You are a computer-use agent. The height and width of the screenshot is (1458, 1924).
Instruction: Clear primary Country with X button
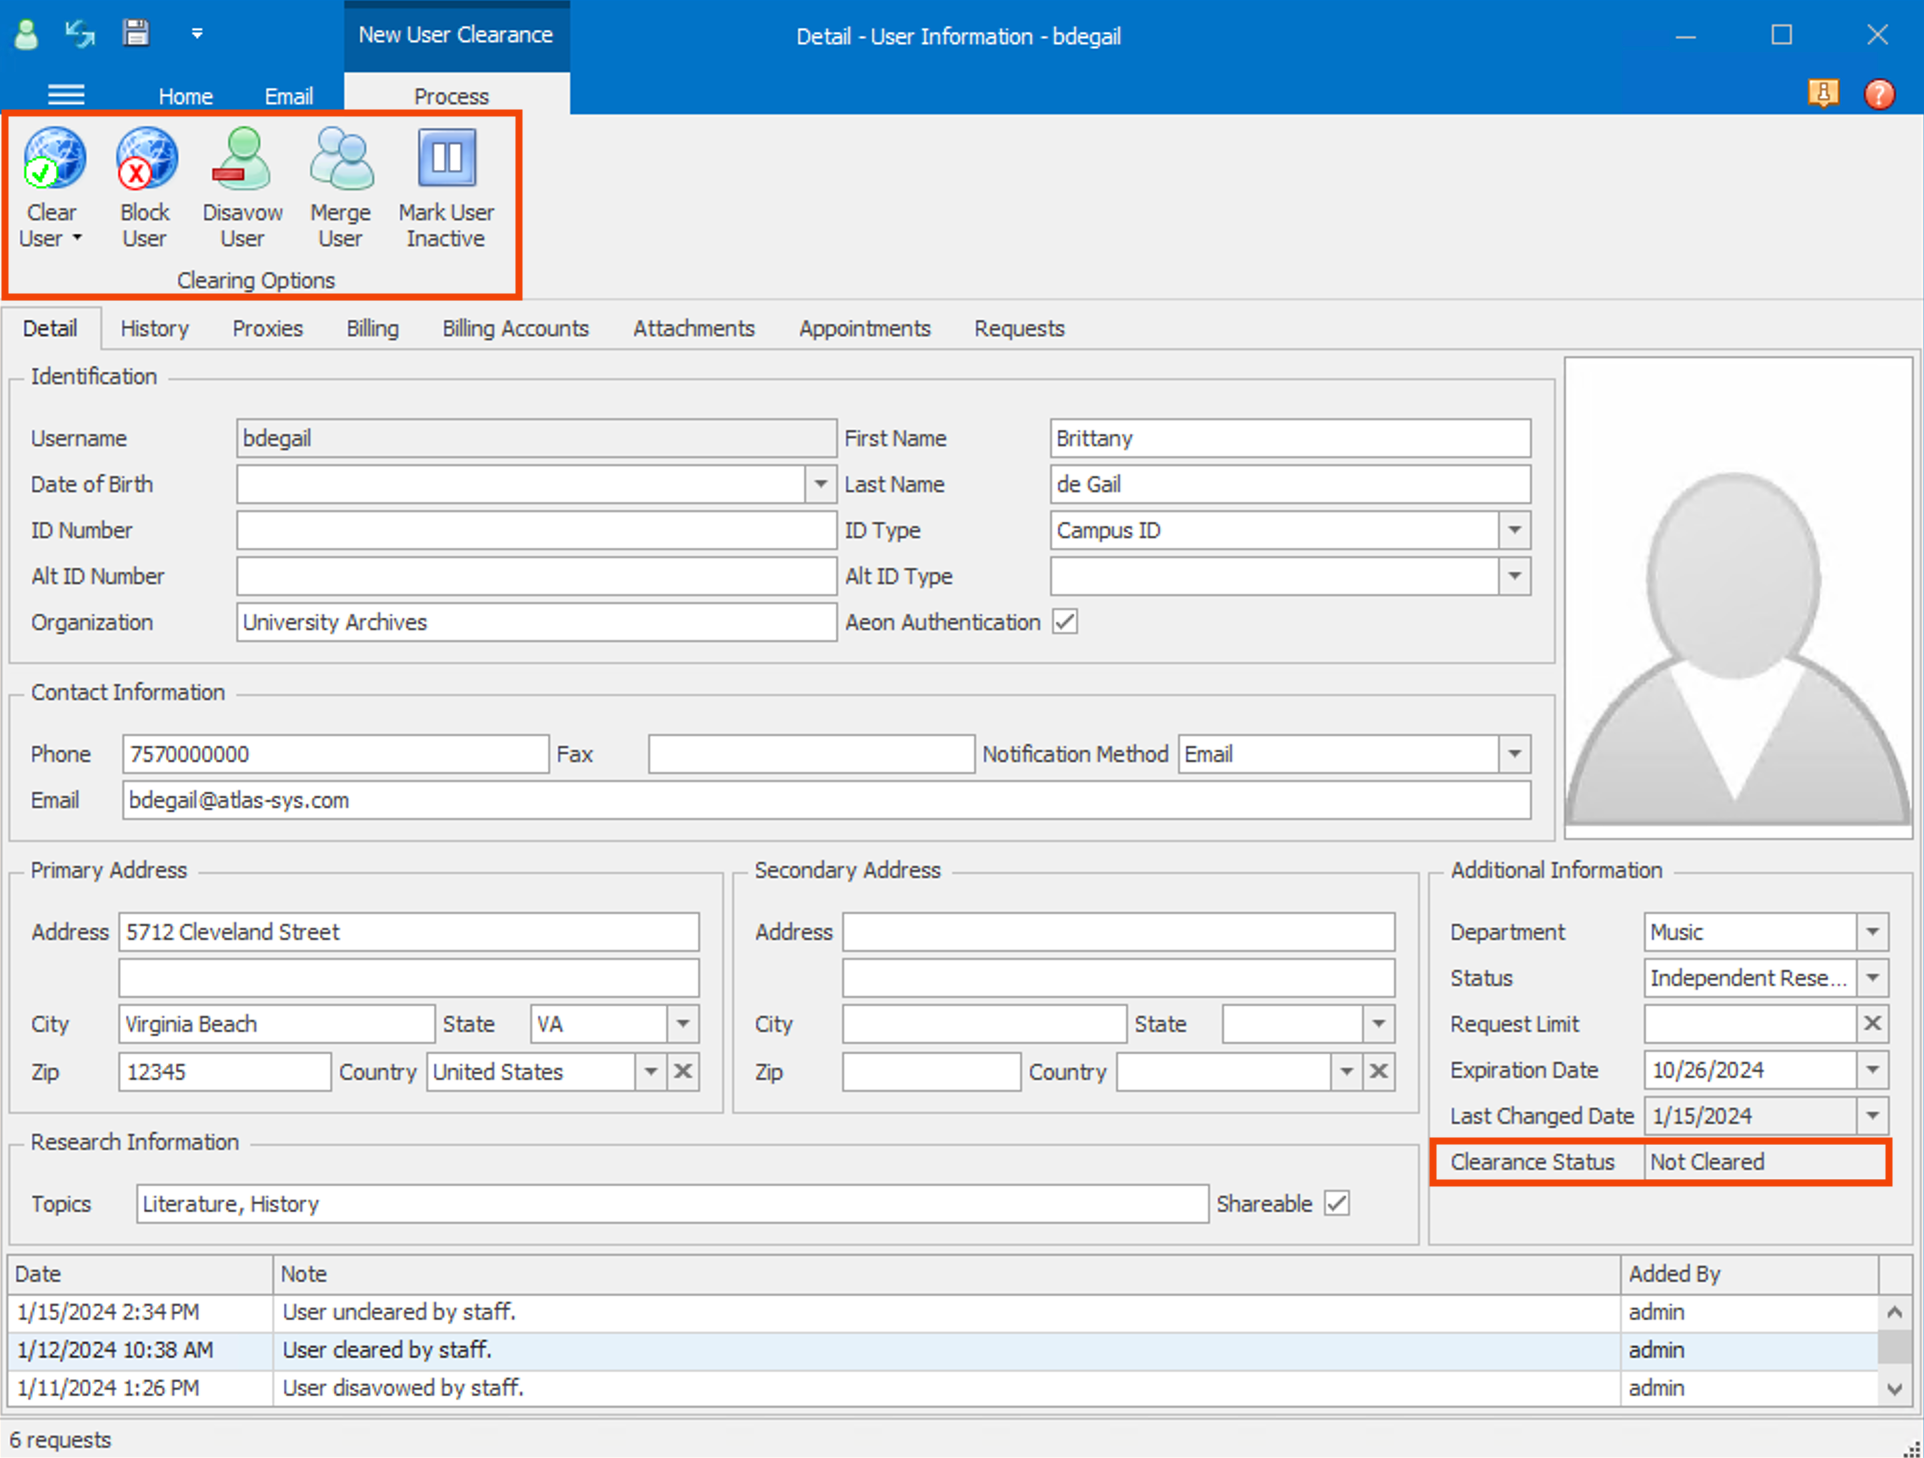(683, 1072)
